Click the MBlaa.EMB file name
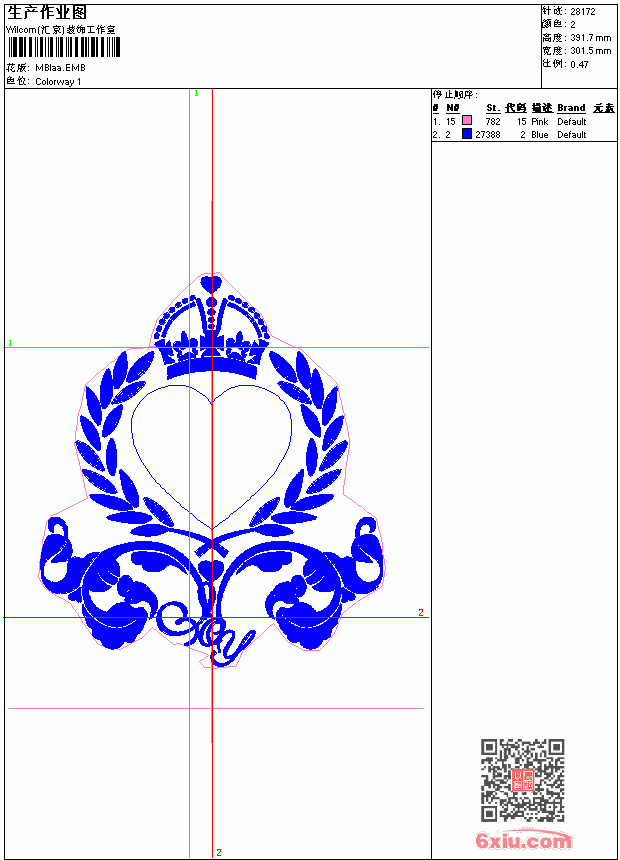Screen dimensions: 620x860 coord(60,68)
